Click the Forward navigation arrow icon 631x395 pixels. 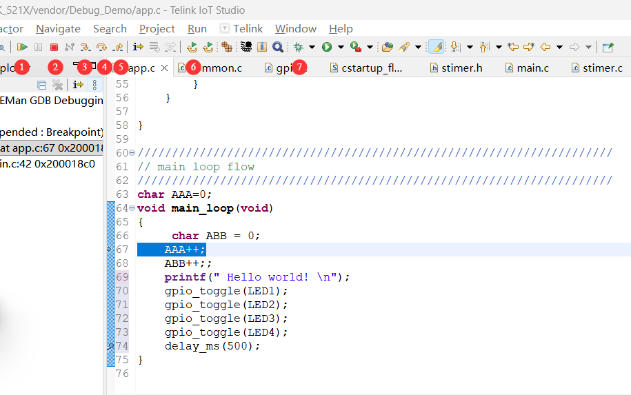574,47
